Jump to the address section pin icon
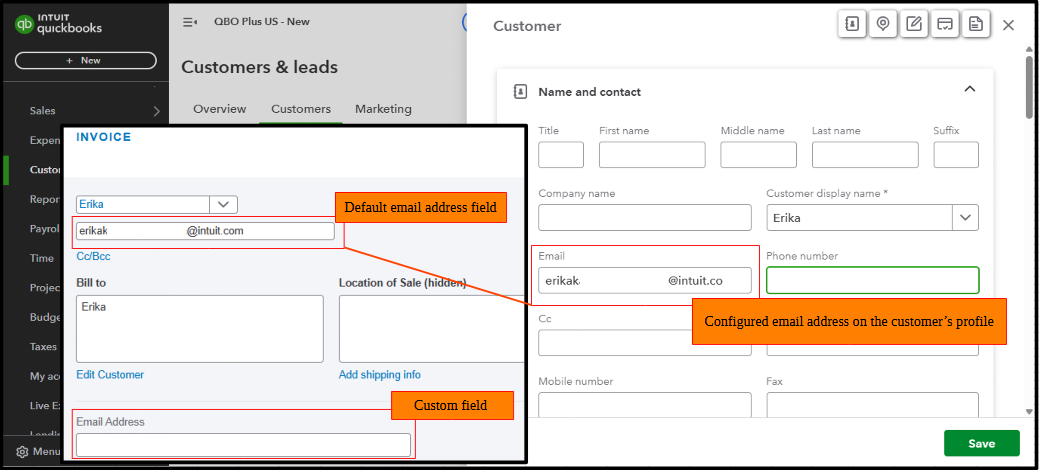1039x470 pixels. 883,24
